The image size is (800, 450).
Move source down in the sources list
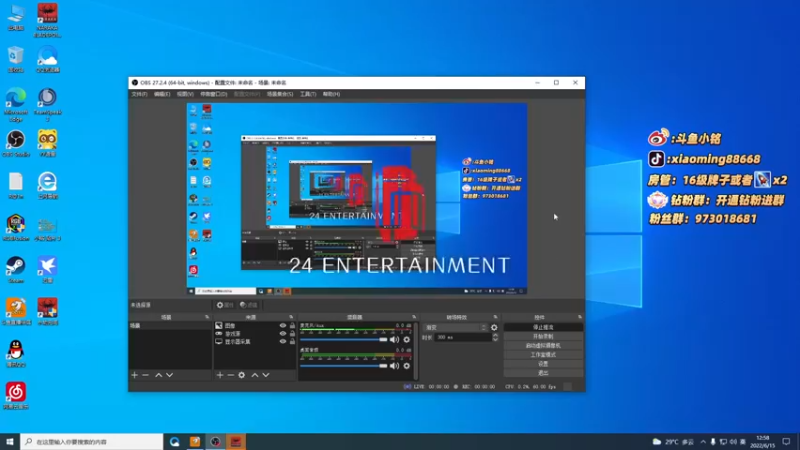pyautogui.click(x=266, y=375)
